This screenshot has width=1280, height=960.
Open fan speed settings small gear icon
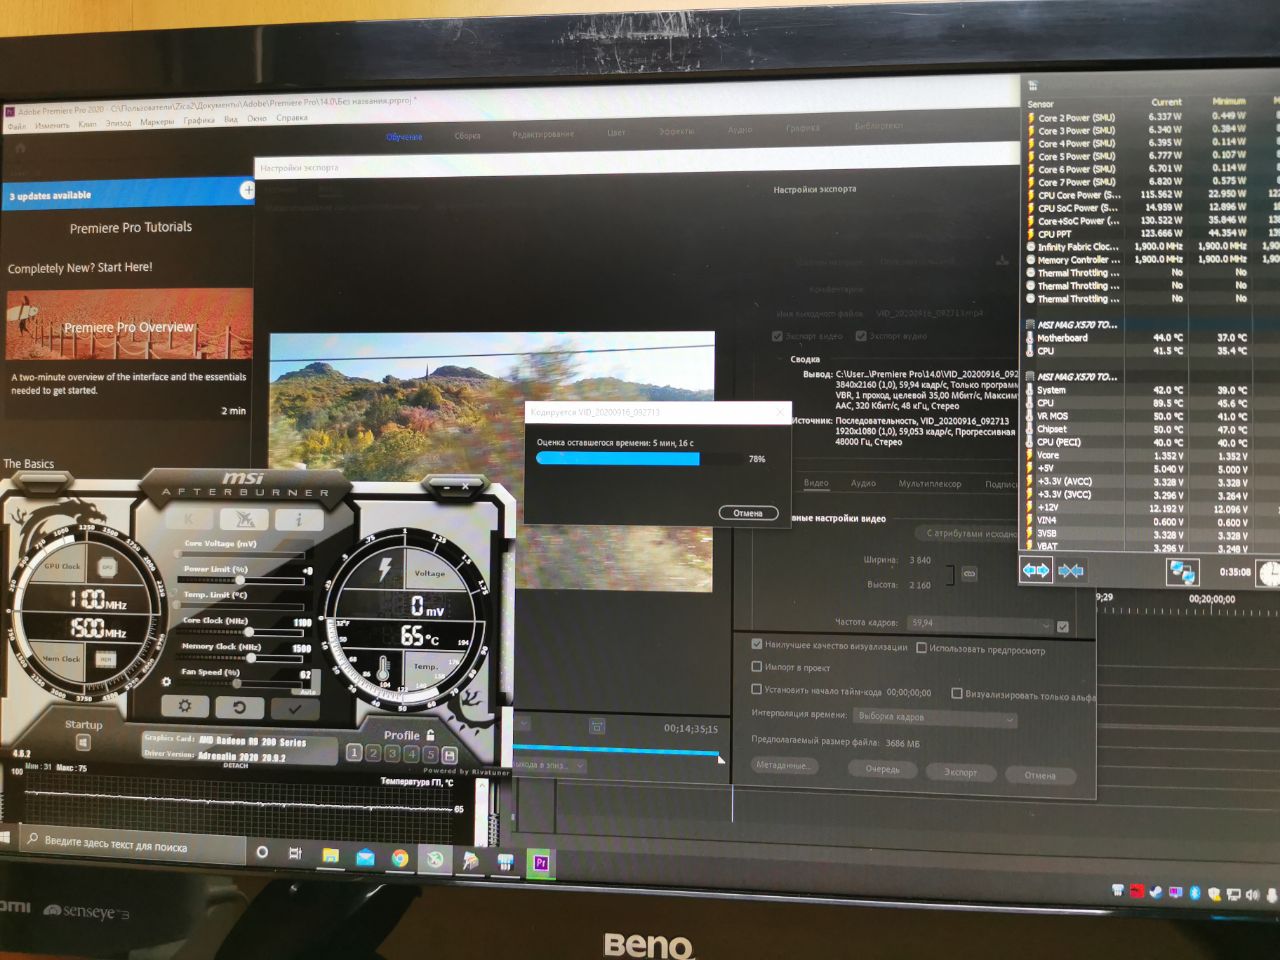point(166,681)
